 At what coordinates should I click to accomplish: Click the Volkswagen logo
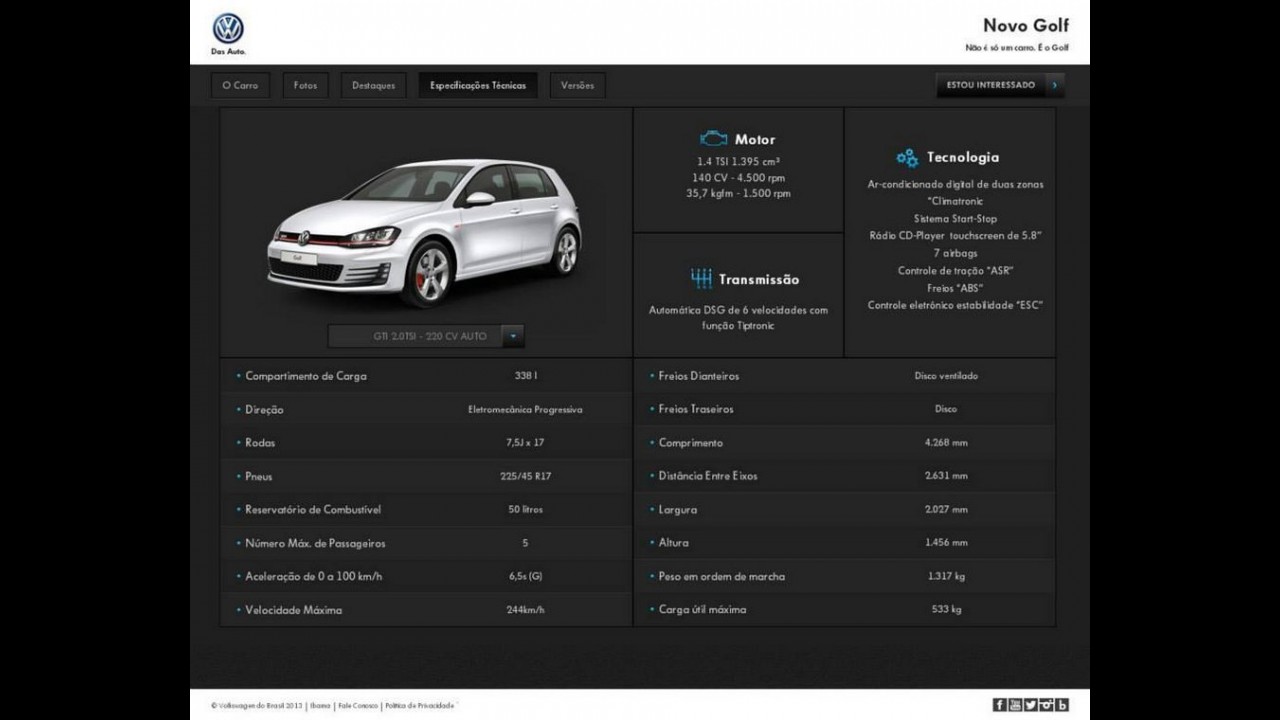[x=228, y=29]
